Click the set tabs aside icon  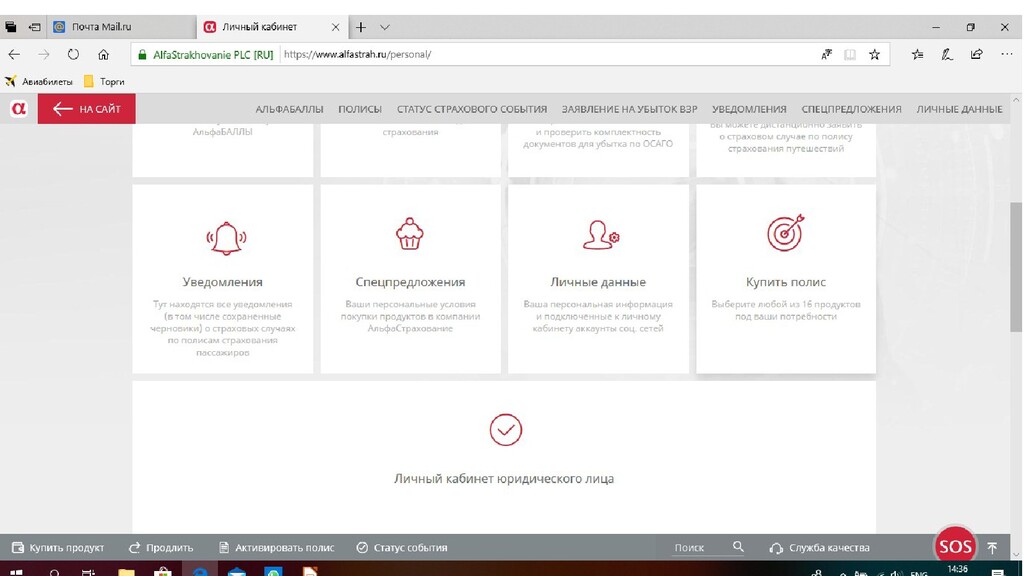tap(34, 27)
